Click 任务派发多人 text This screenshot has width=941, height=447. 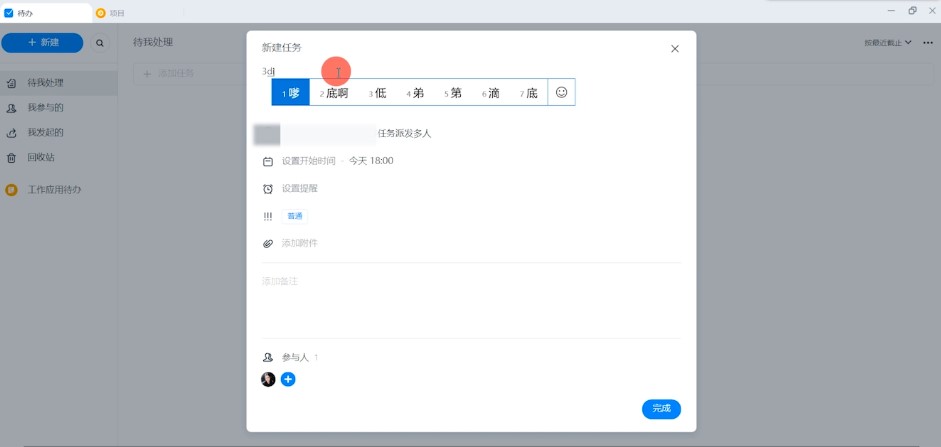pos(404,133)
